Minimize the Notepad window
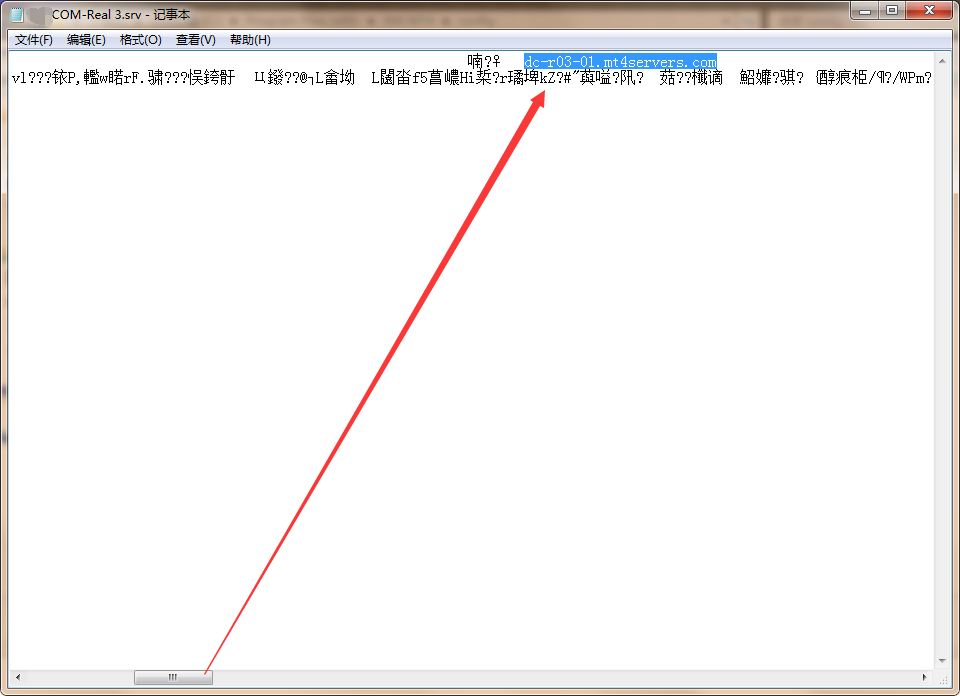The height and width of the screenshot is (696, 960). click(x=866, y=10)
